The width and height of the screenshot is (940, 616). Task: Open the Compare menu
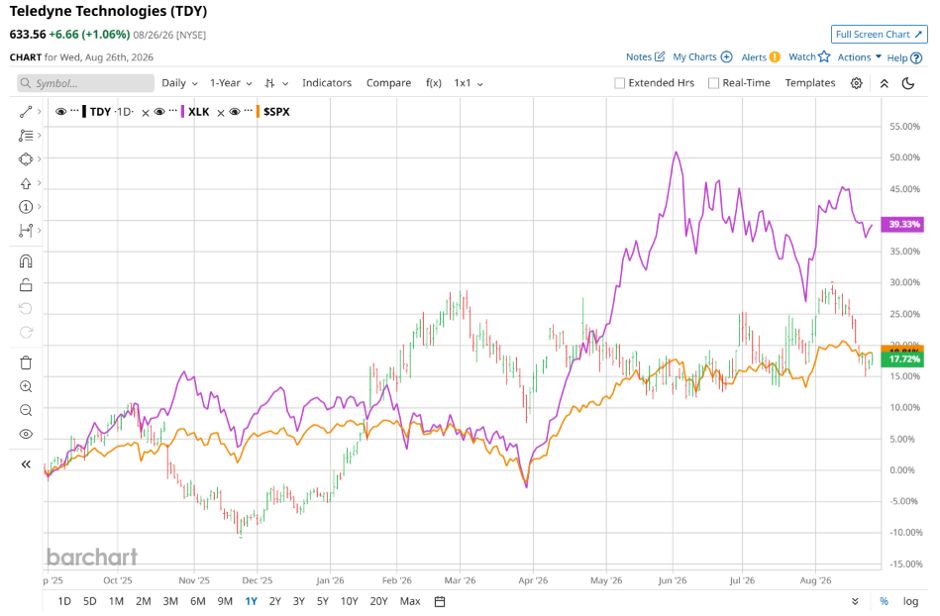point(388,83)
